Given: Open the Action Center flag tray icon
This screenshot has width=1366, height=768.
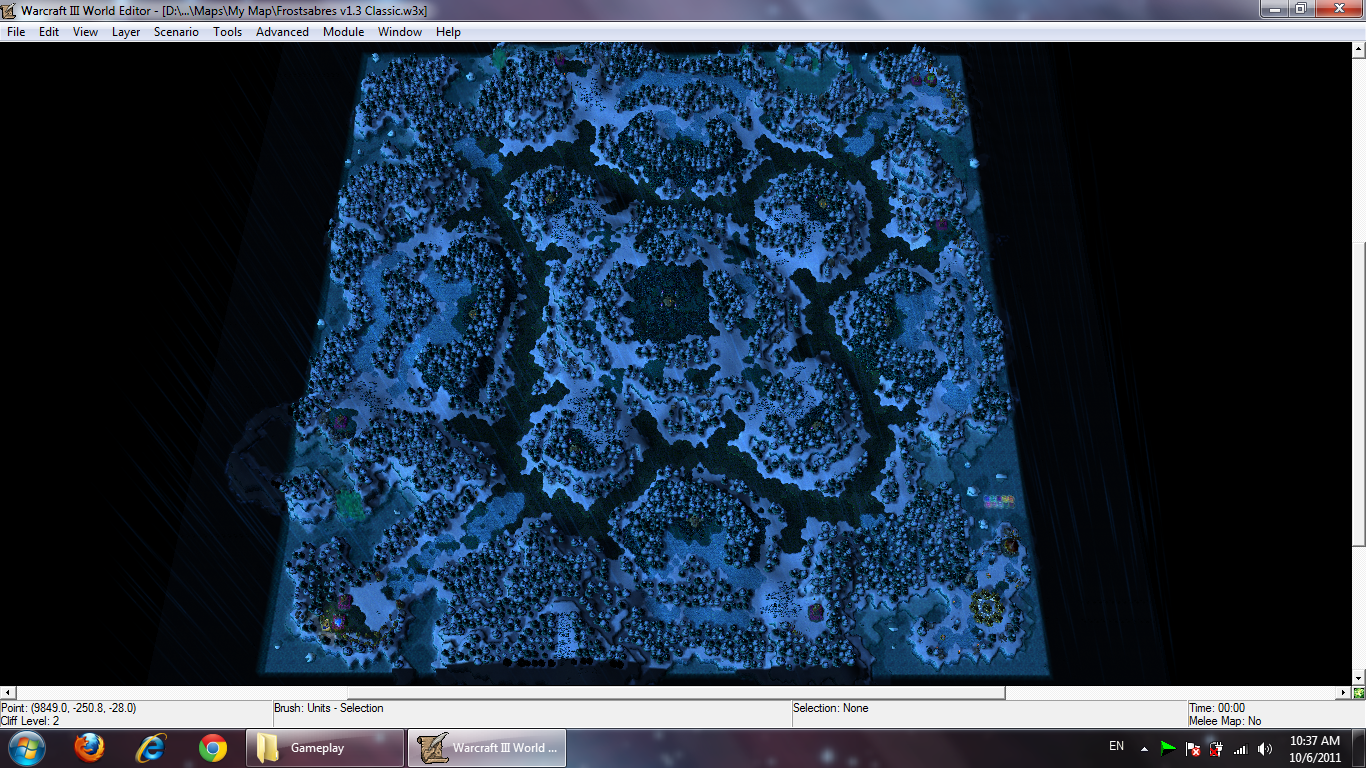Looking at the screenshot, I should (1192, 749).
